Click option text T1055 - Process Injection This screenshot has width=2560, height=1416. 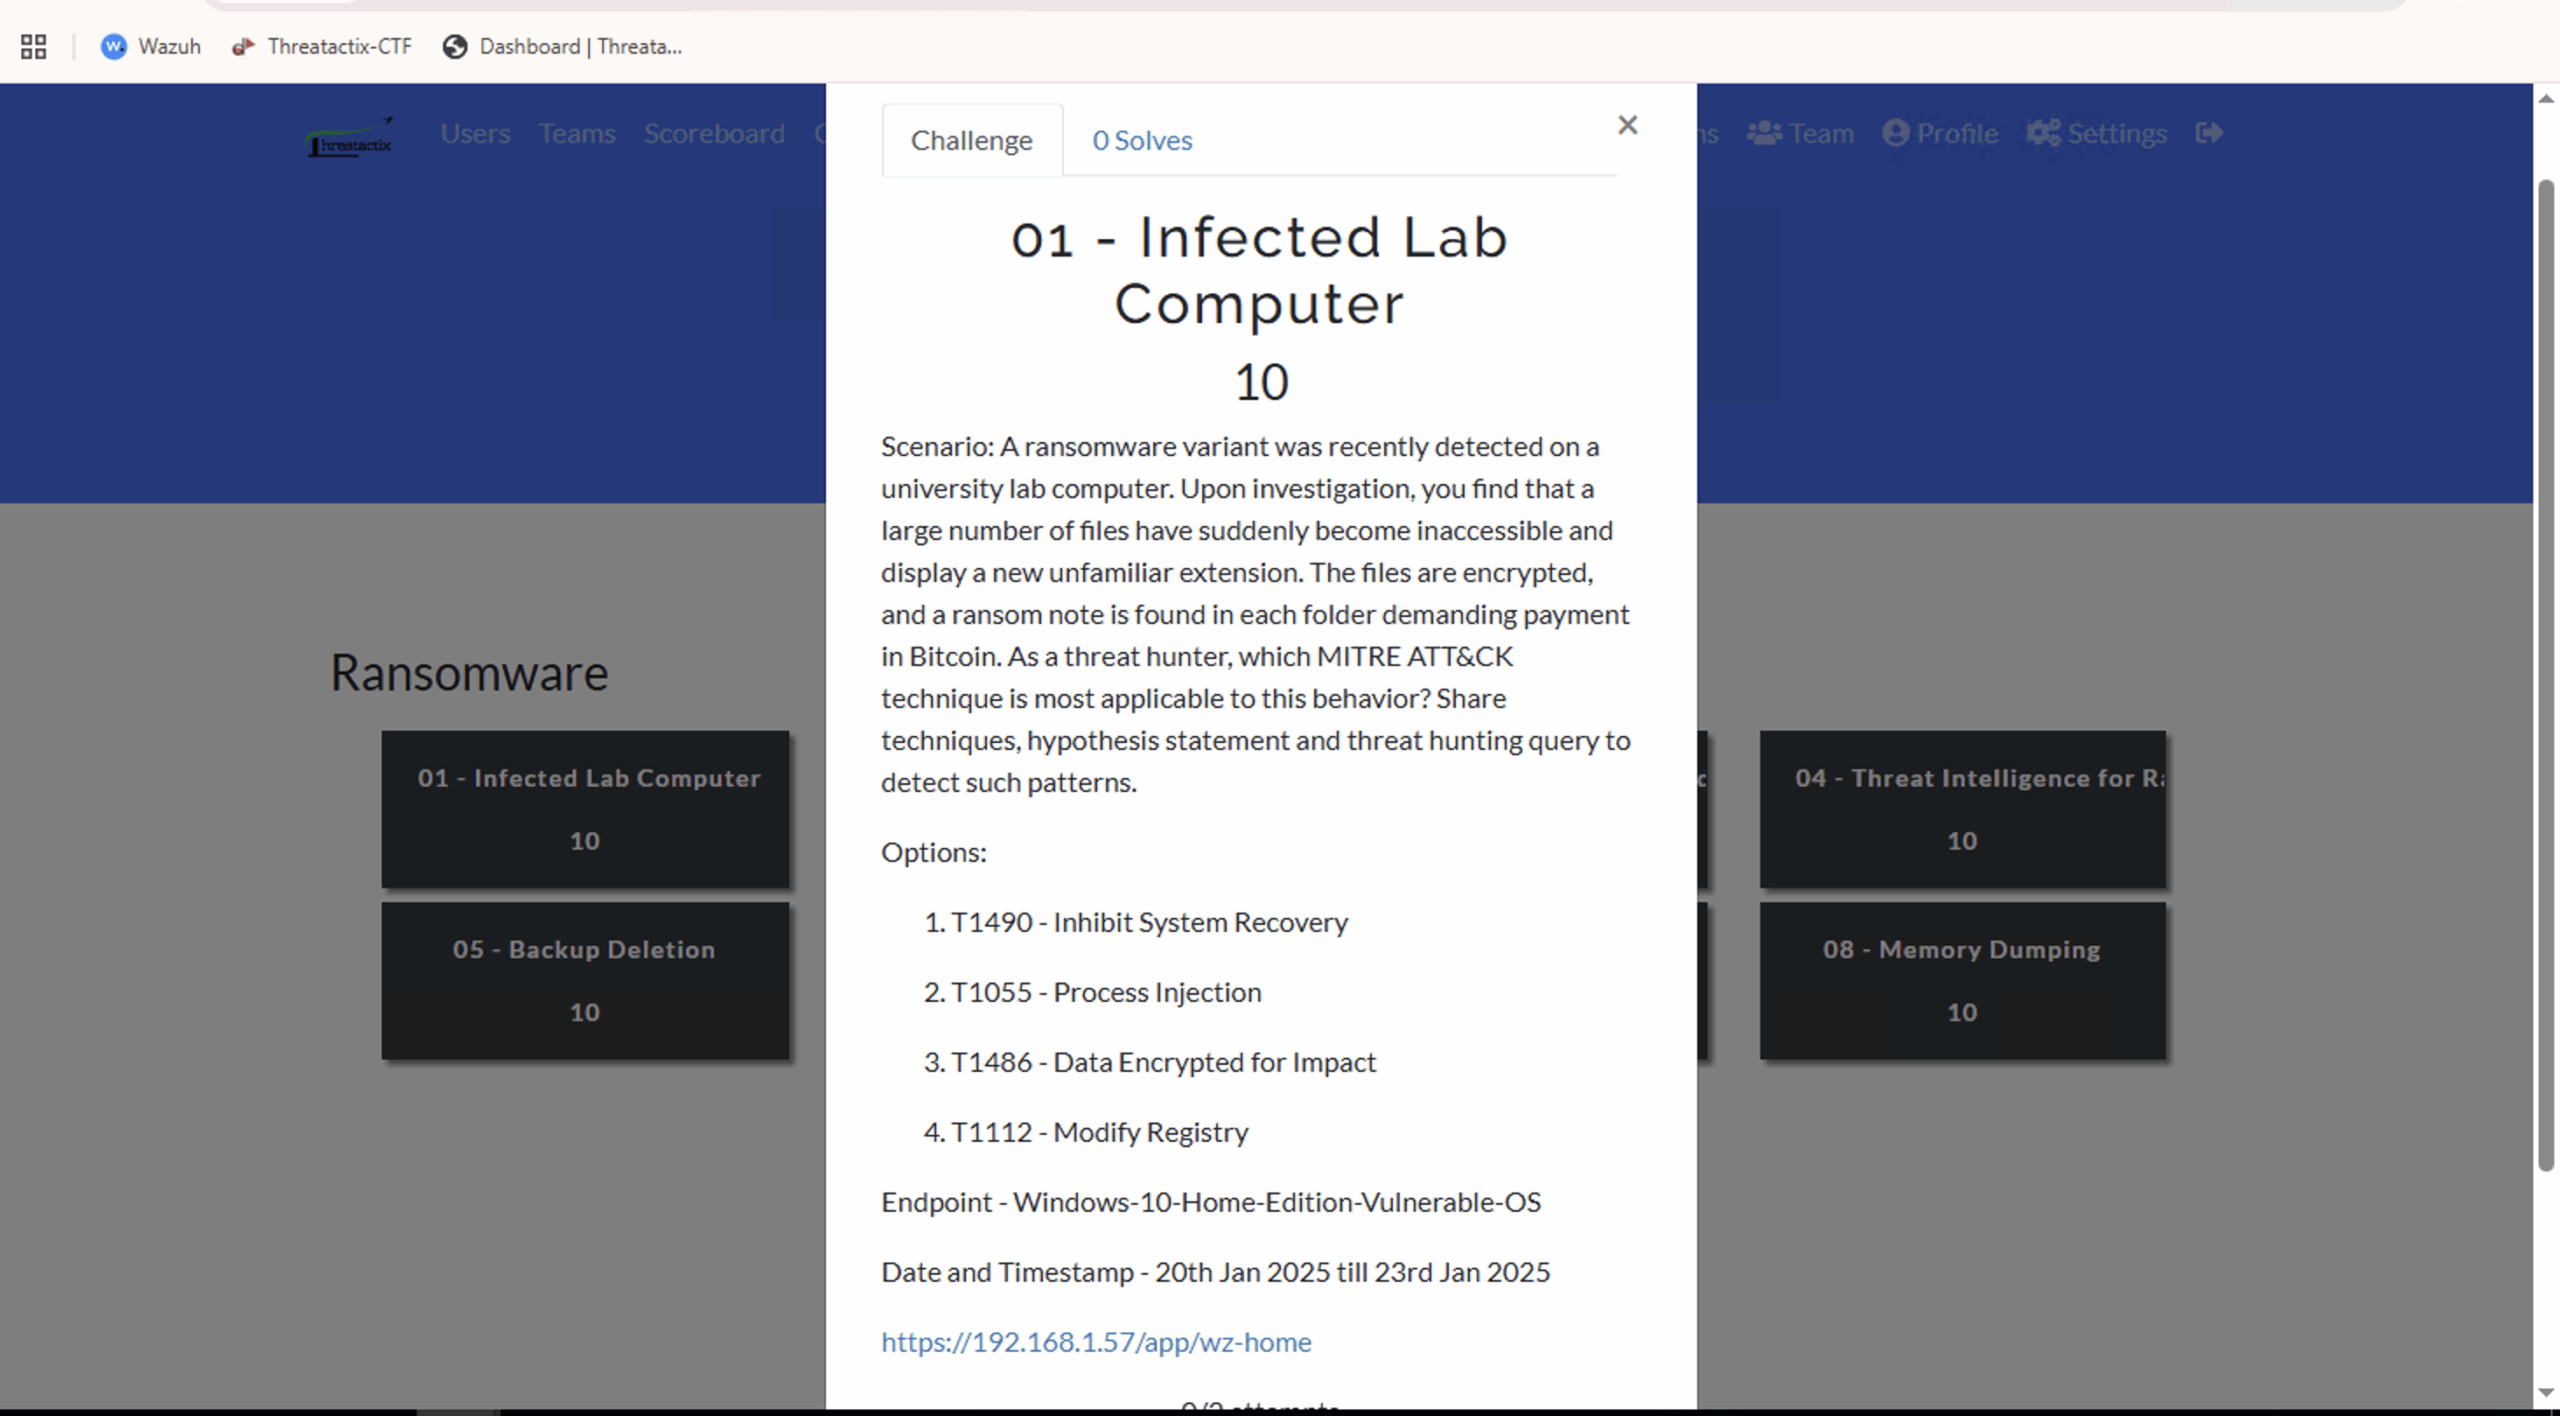1106,992
